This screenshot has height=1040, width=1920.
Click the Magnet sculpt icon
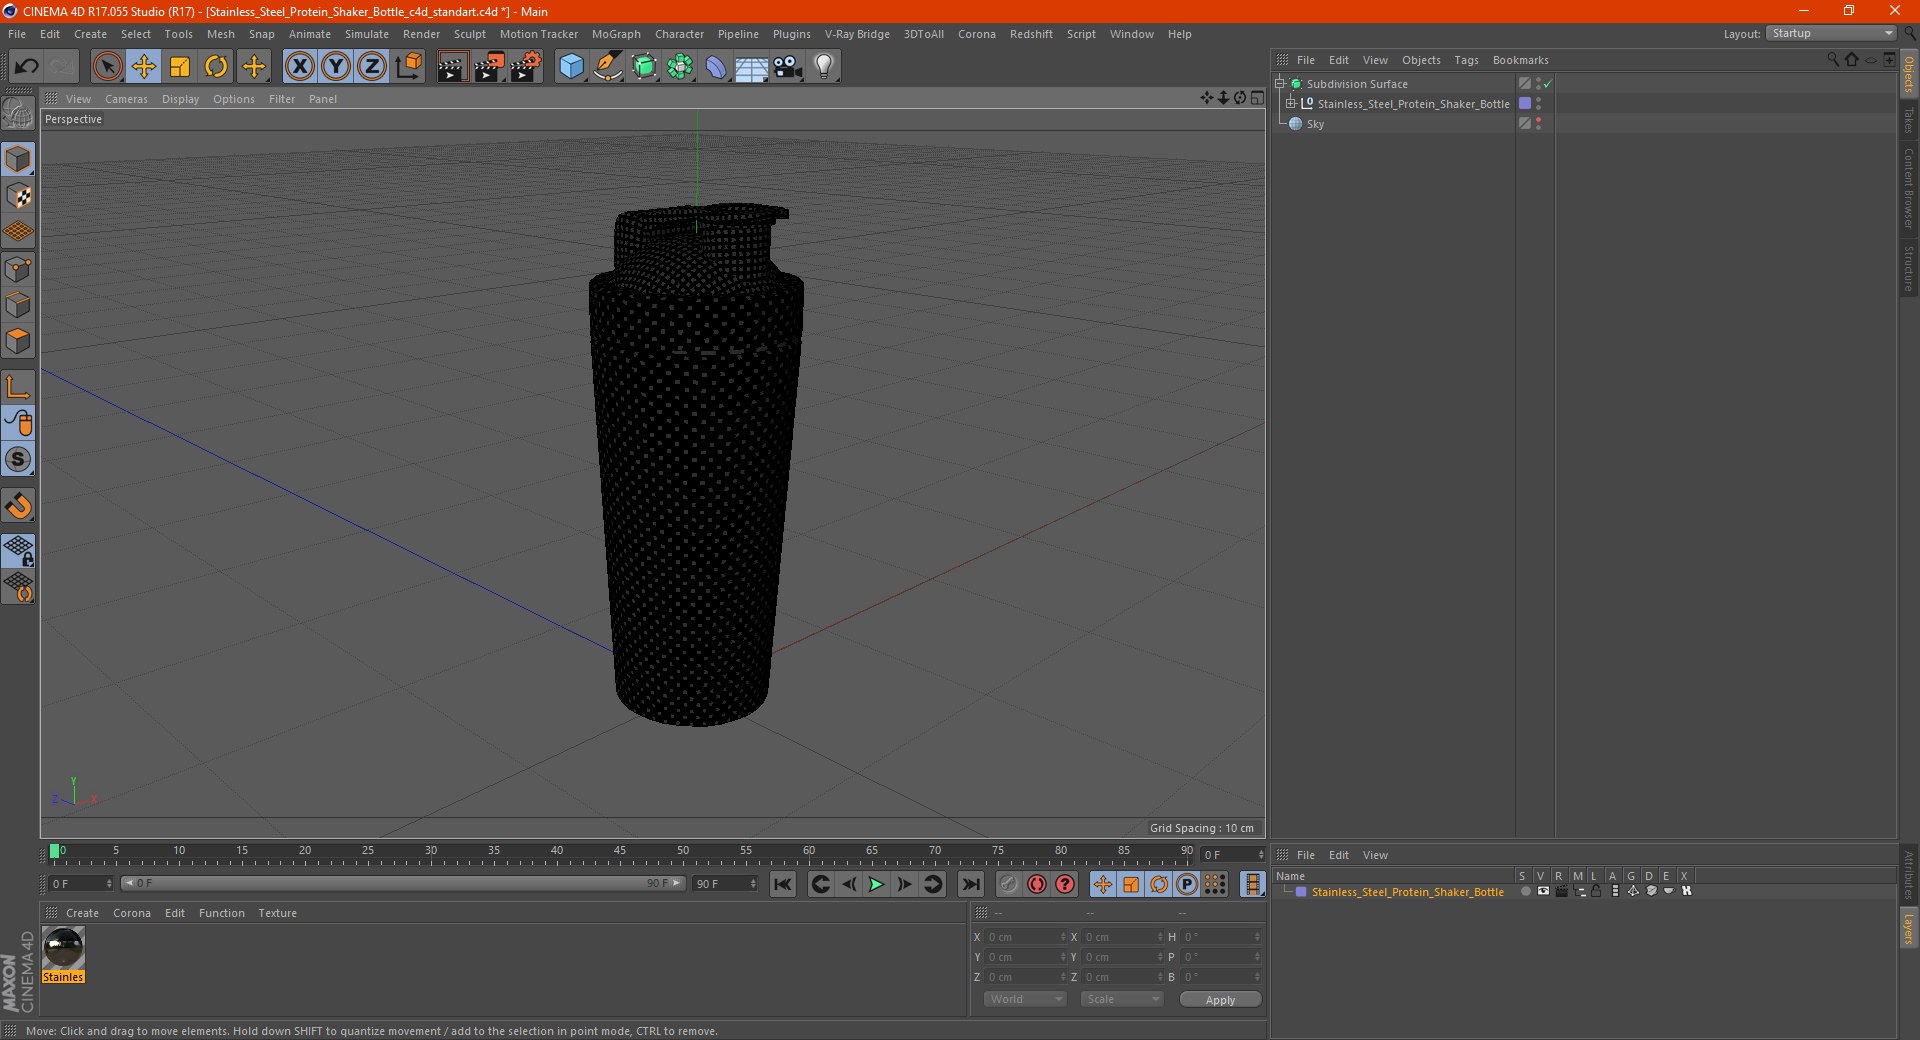click(x=18, y=506)
